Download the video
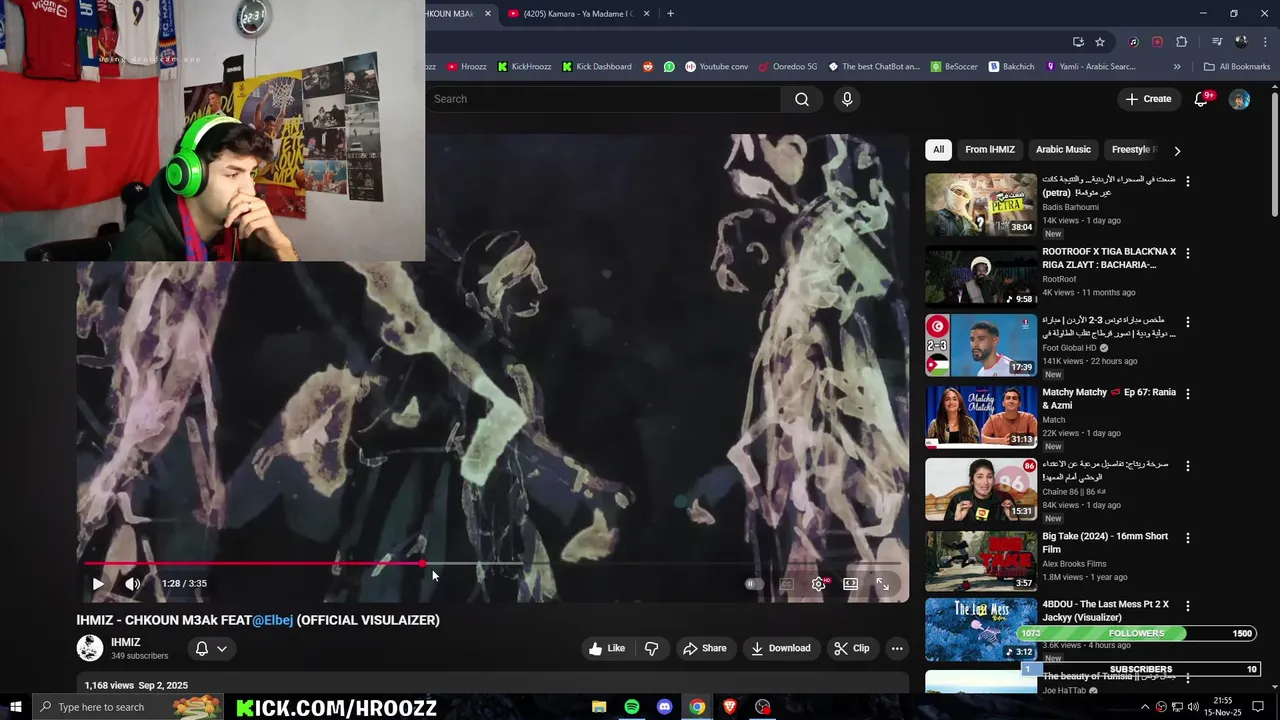 (781, 648)
